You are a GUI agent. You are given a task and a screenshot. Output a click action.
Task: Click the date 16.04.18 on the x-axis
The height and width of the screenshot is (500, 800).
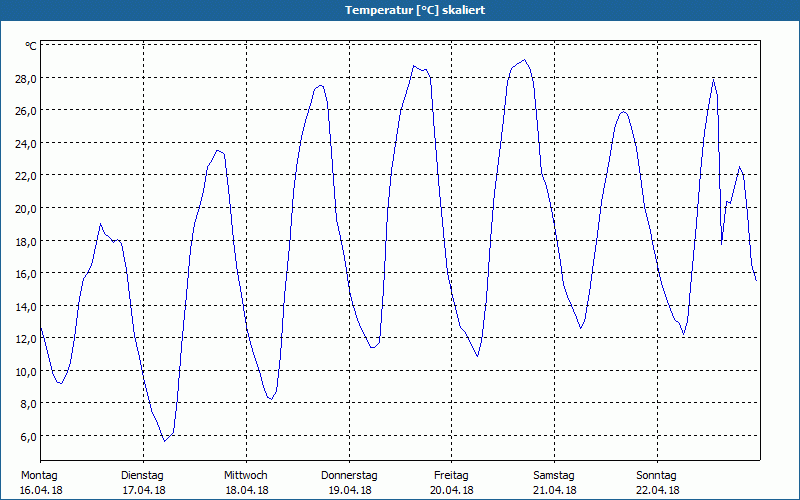click(40, 490)
